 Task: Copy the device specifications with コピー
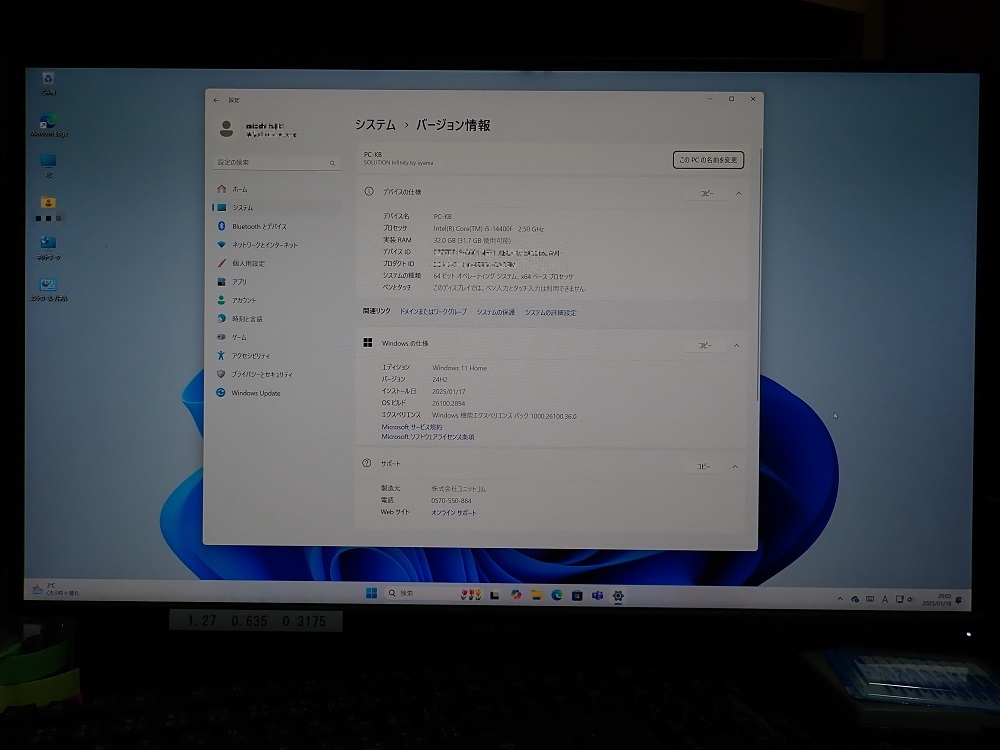pos(707,193)
